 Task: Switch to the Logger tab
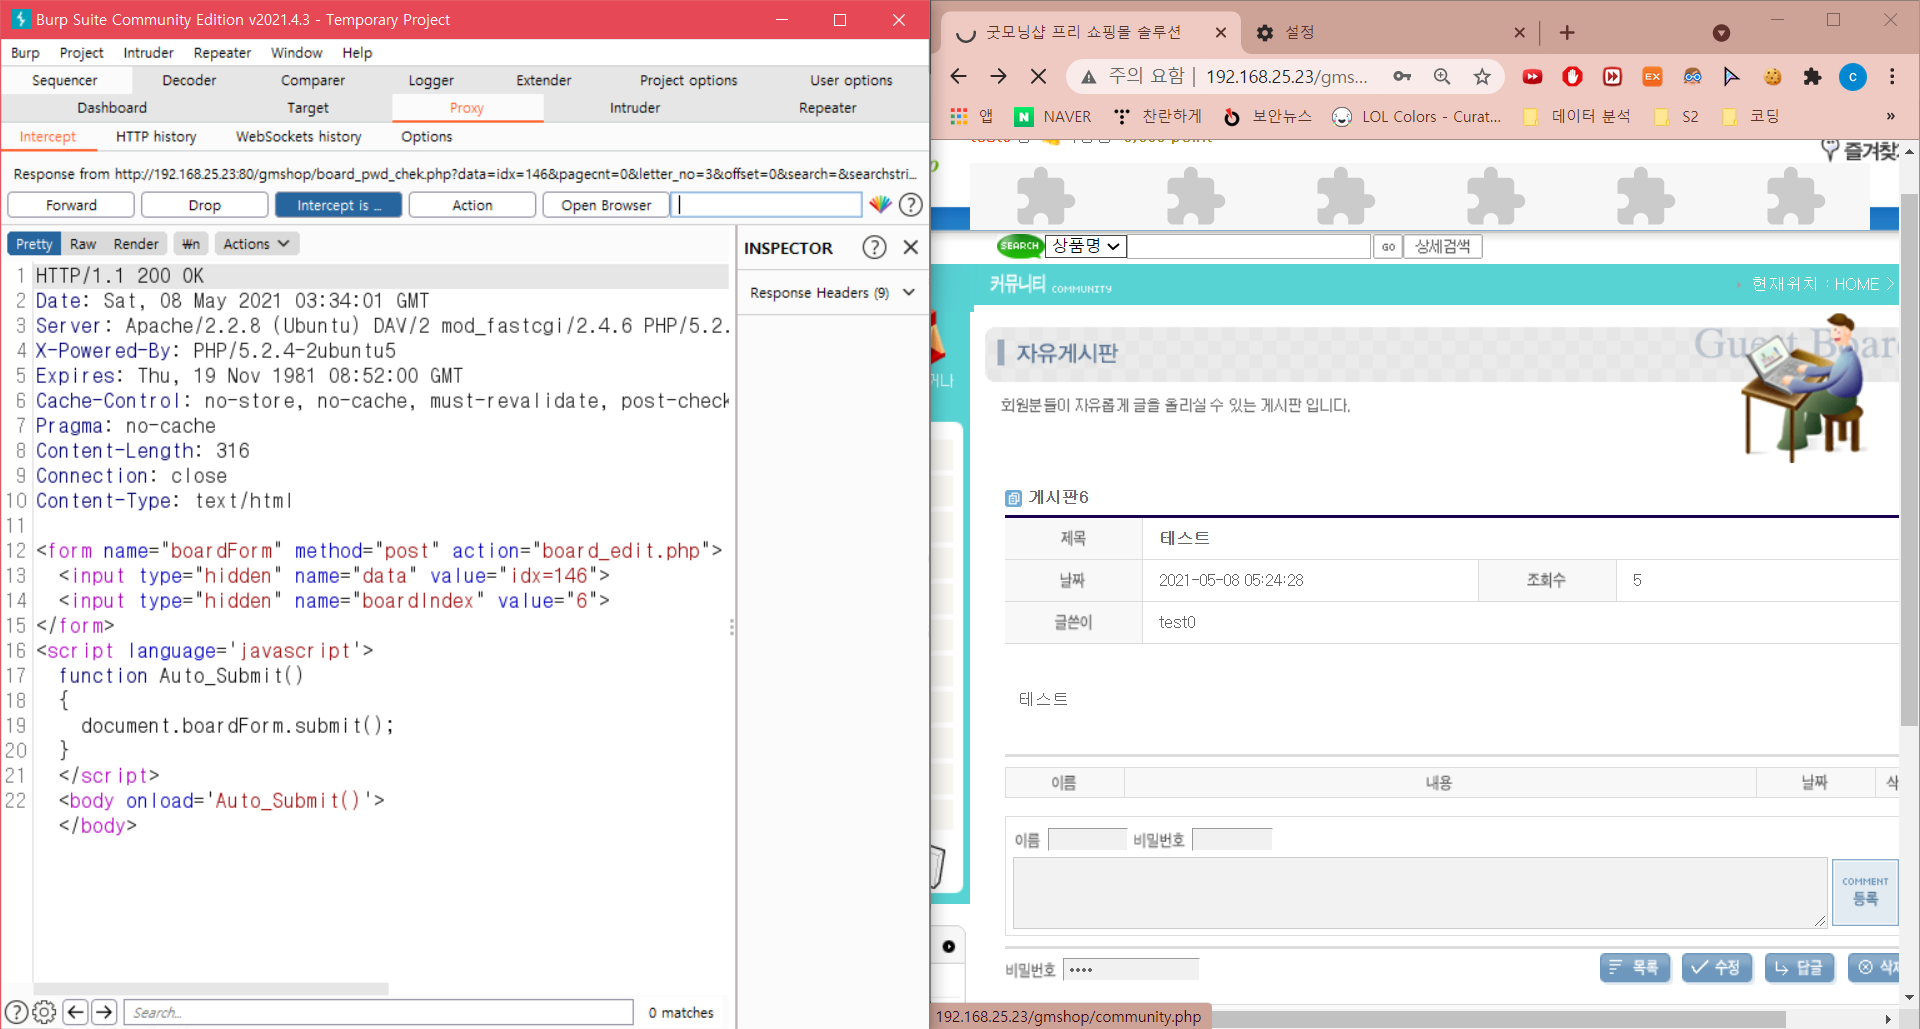(431, 80)
